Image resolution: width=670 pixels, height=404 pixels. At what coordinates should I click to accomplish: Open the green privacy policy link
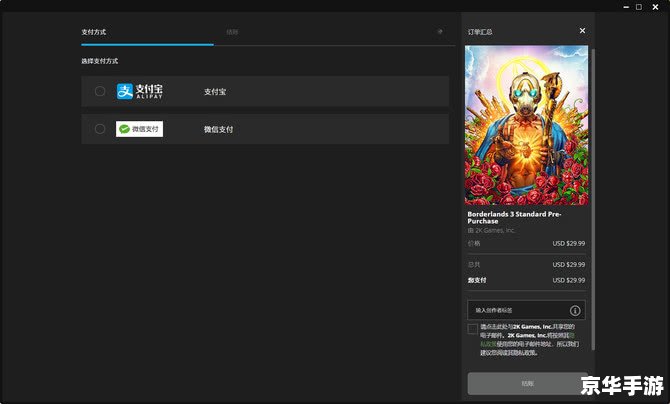(488, 344)
